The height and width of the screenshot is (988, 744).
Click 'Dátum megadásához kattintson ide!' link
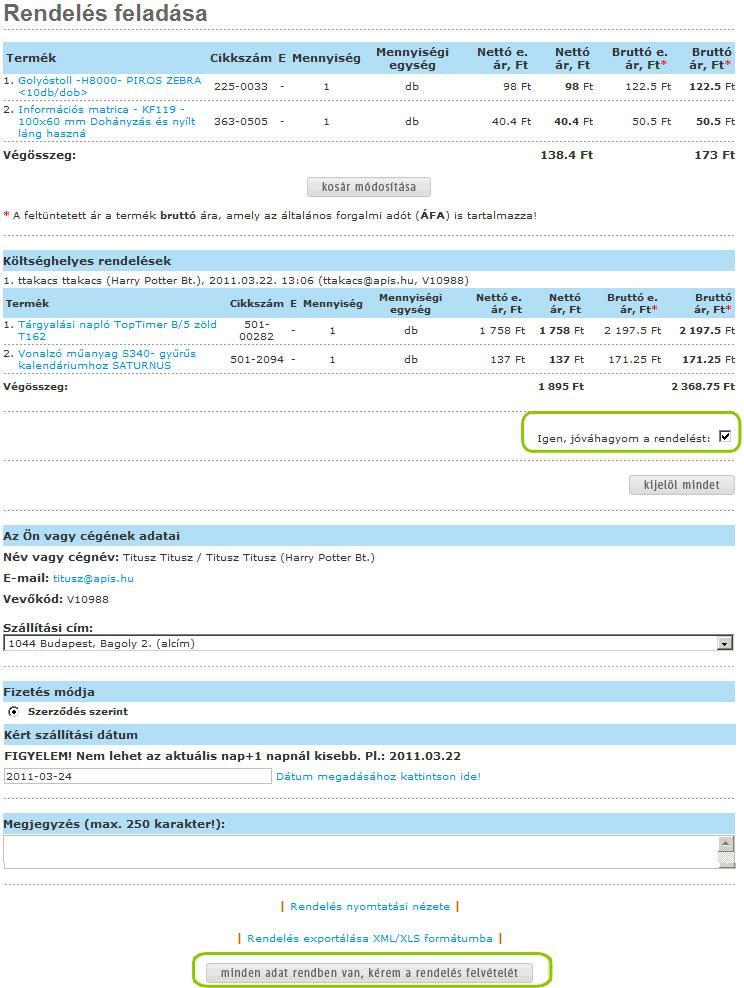tap(378, 776)
